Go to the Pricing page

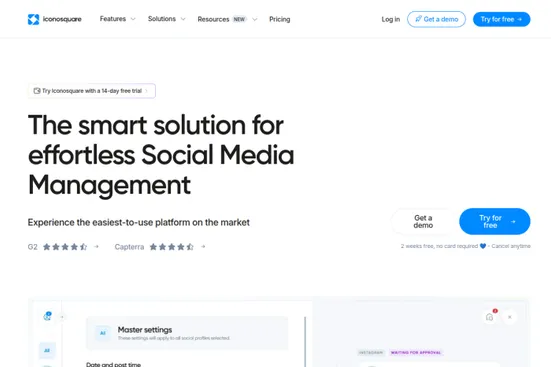(280, 19)
